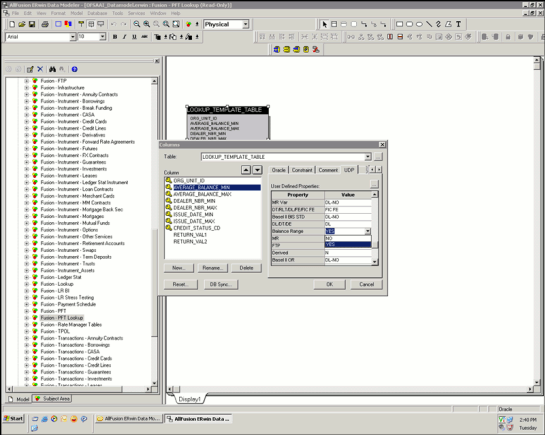545x435 pixels.
Task: Open the Physical model view dropdown
Action: point(245,24)
